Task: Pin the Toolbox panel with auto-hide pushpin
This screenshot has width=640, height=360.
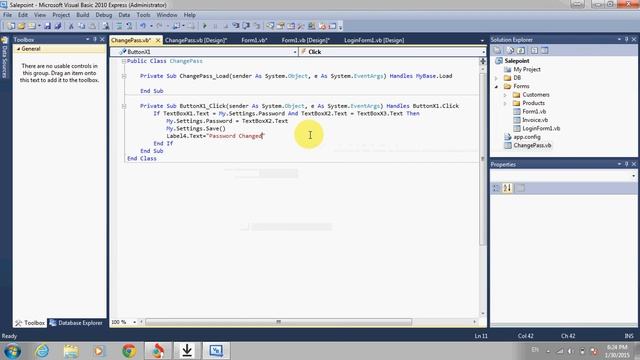Action: pyautogui.click(x=95, y=39)
